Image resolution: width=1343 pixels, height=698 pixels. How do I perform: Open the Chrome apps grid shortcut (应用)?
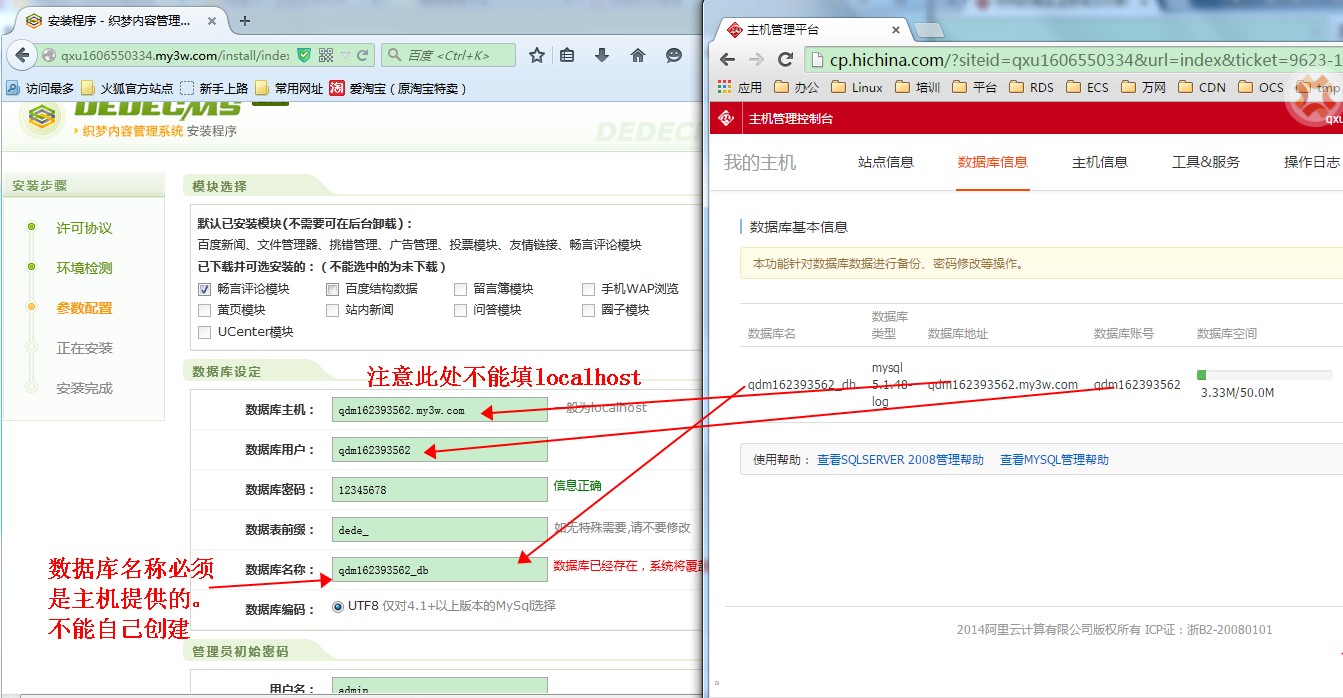coord(739,87)
